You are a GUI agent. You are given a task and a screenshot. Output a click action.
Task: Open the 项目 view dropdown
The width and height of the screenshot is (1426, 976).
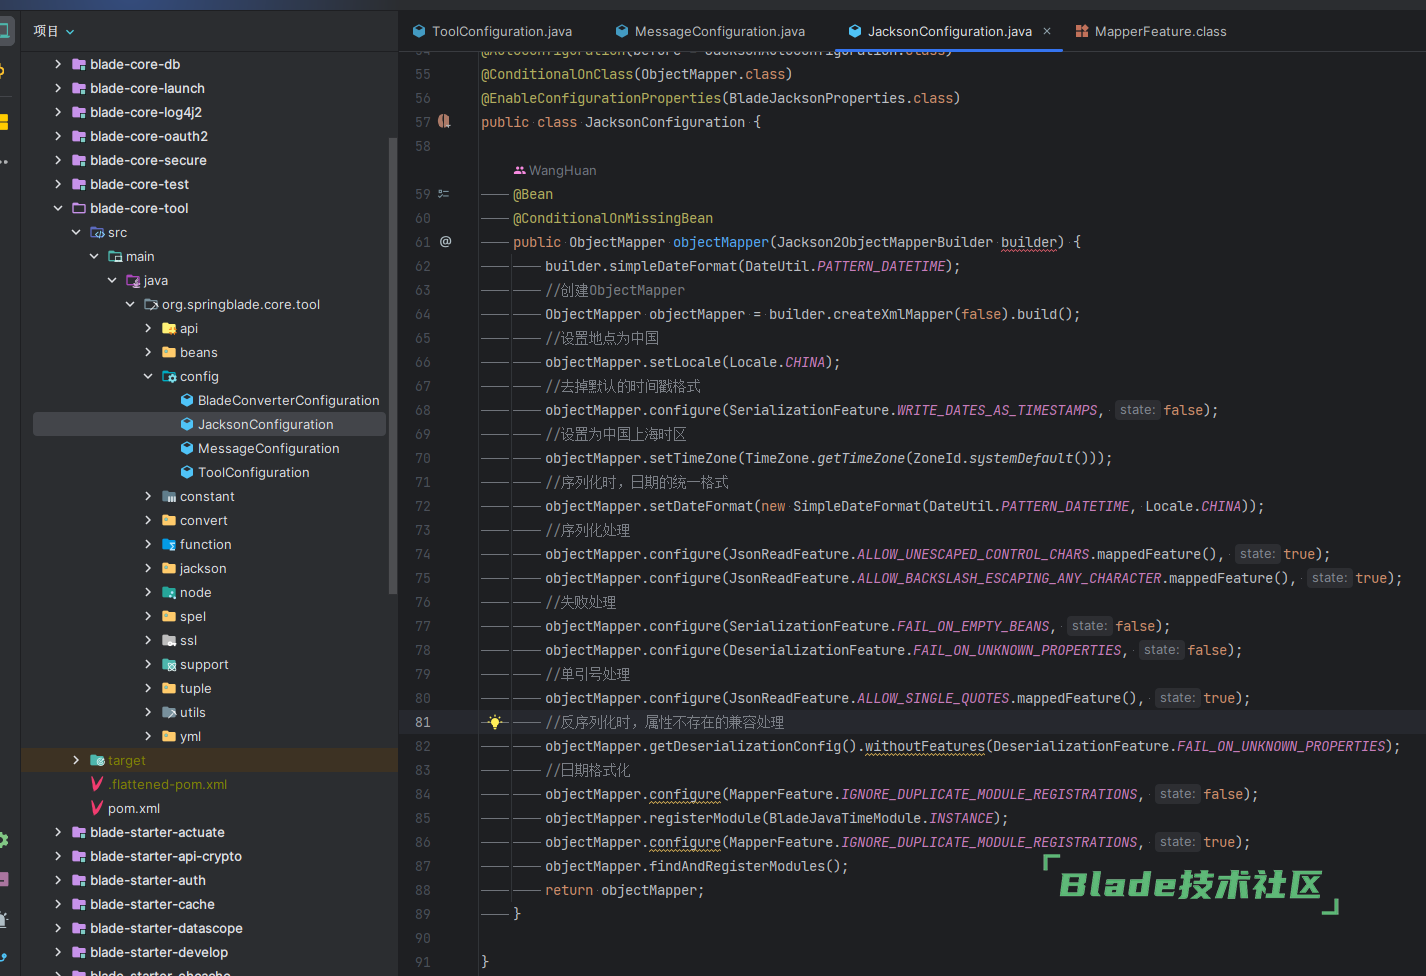click(54, 32)
